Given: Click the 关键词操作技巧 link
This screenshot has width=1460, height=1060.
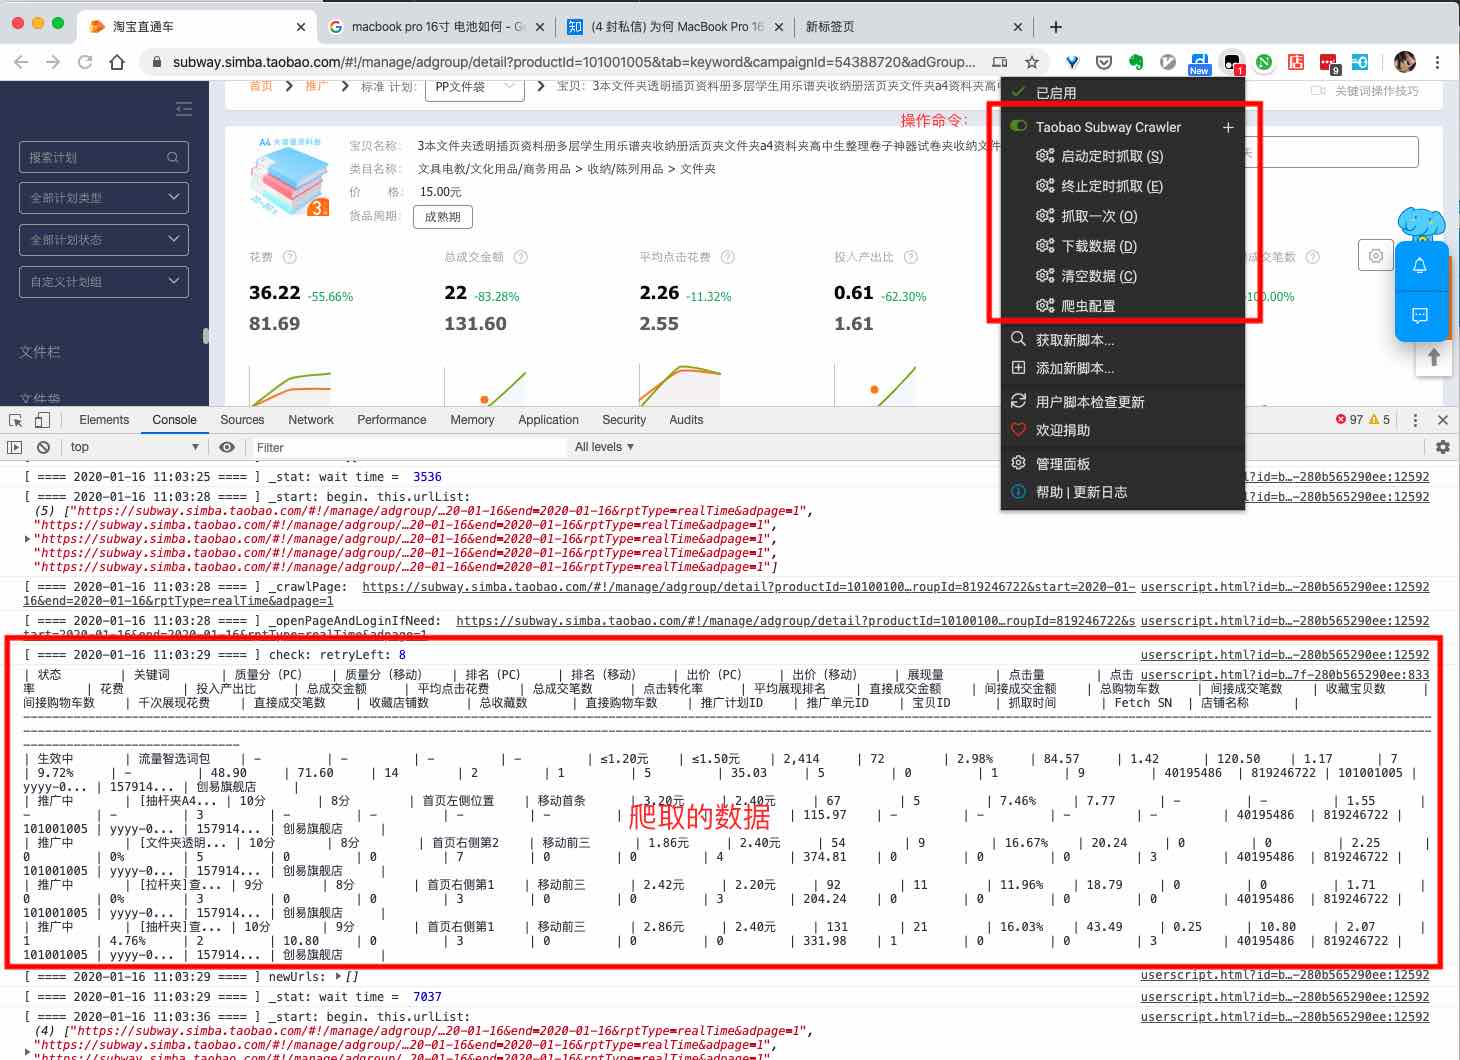Looking at the screenshot, I should click(x=1376, y=91).
